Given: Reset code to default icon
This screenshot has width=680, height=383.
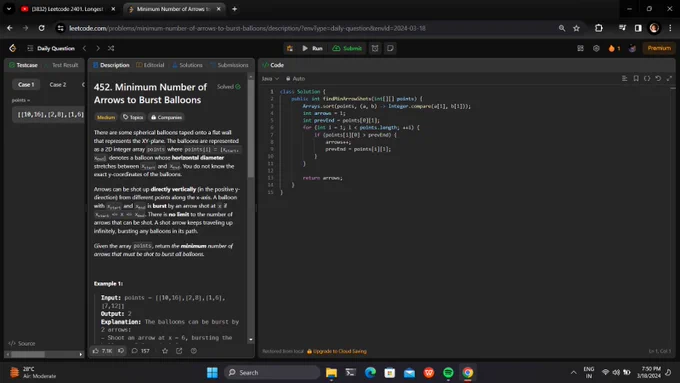Looking at the screenshot, I should tap(658, 79).
